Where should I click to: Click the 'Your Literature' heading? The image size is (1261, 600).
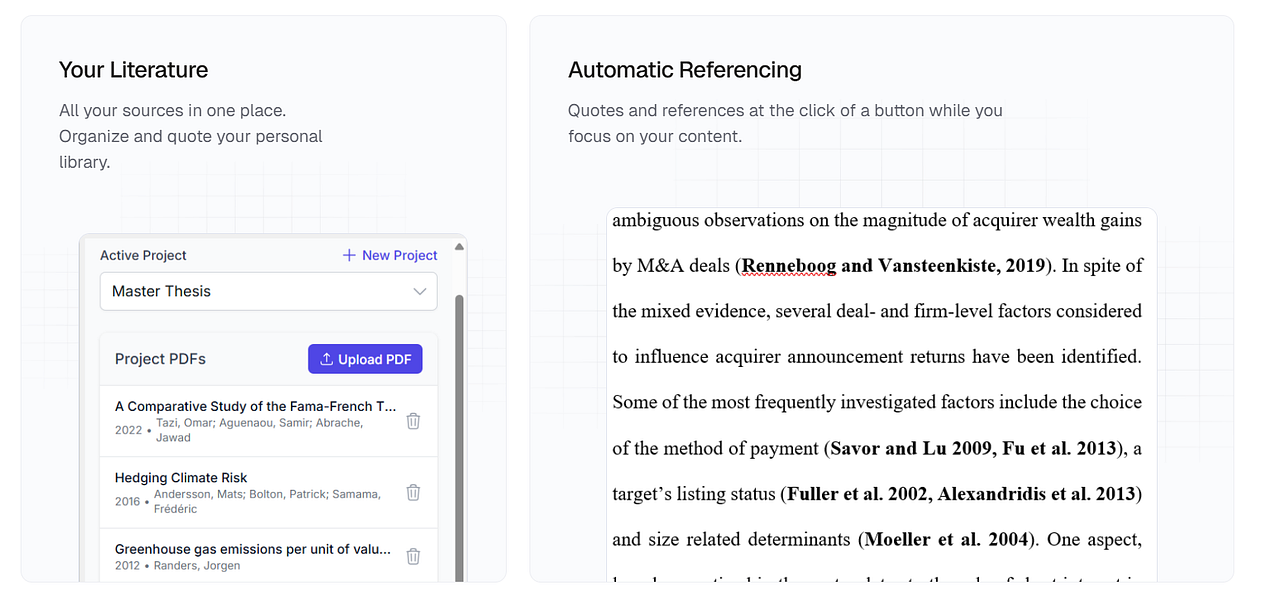[x=133, y=70]
